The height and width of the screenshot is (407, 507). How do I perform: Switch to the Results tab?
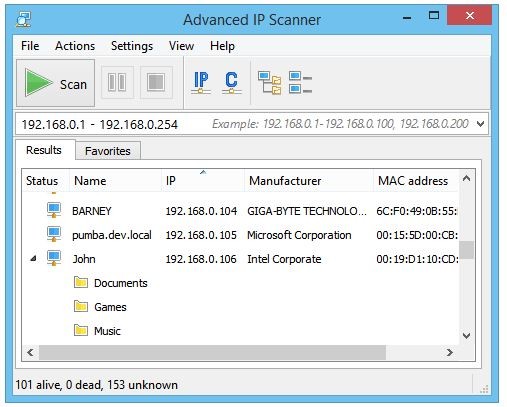44,150
